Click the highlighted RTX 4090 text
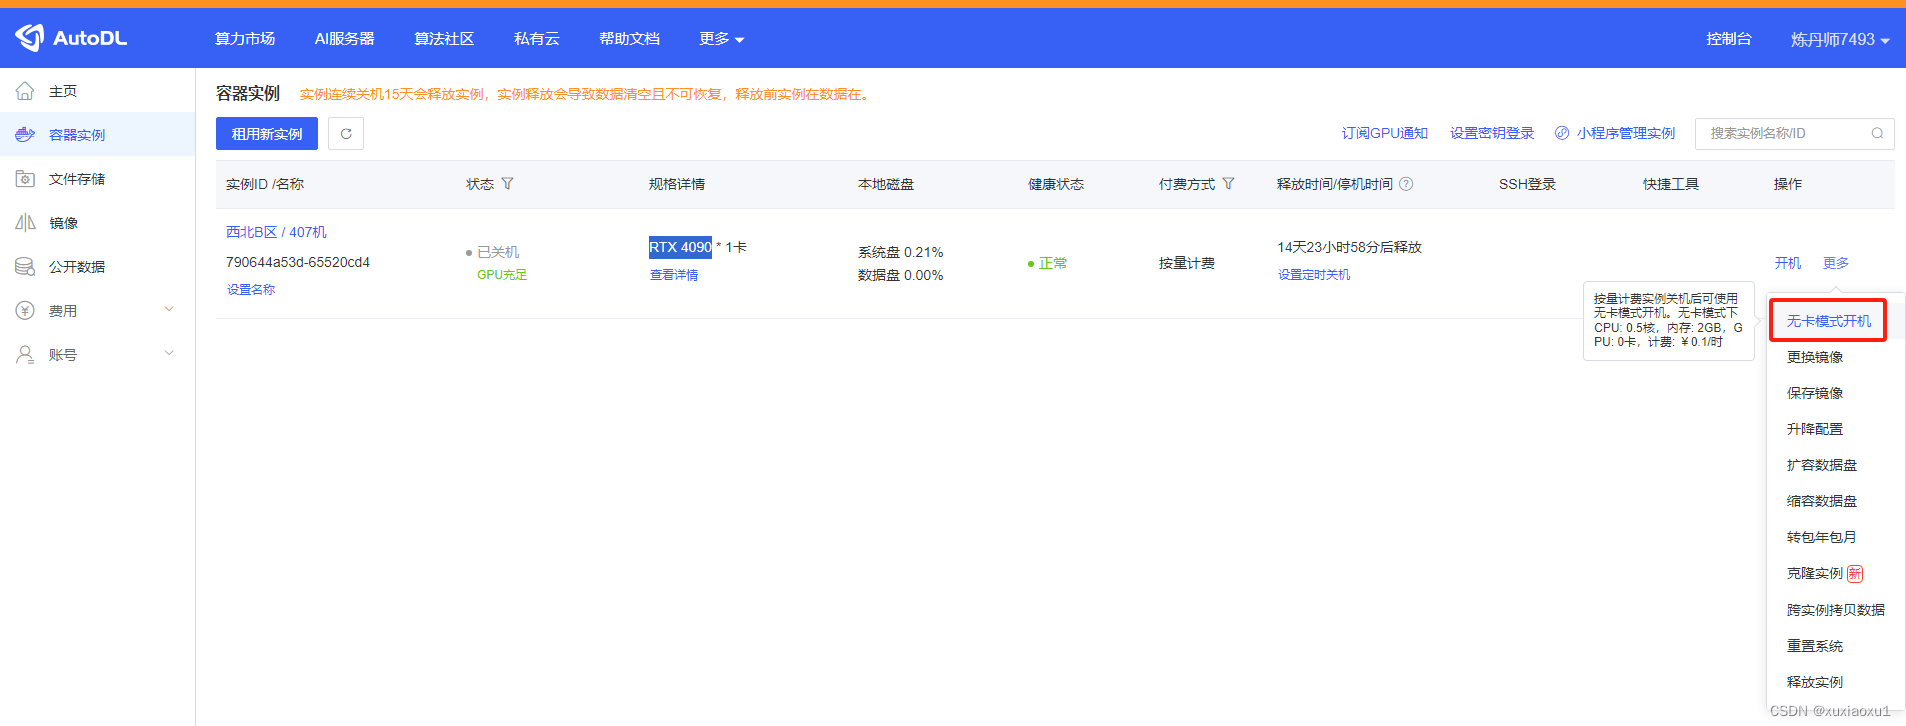 (x=680, y=247)
